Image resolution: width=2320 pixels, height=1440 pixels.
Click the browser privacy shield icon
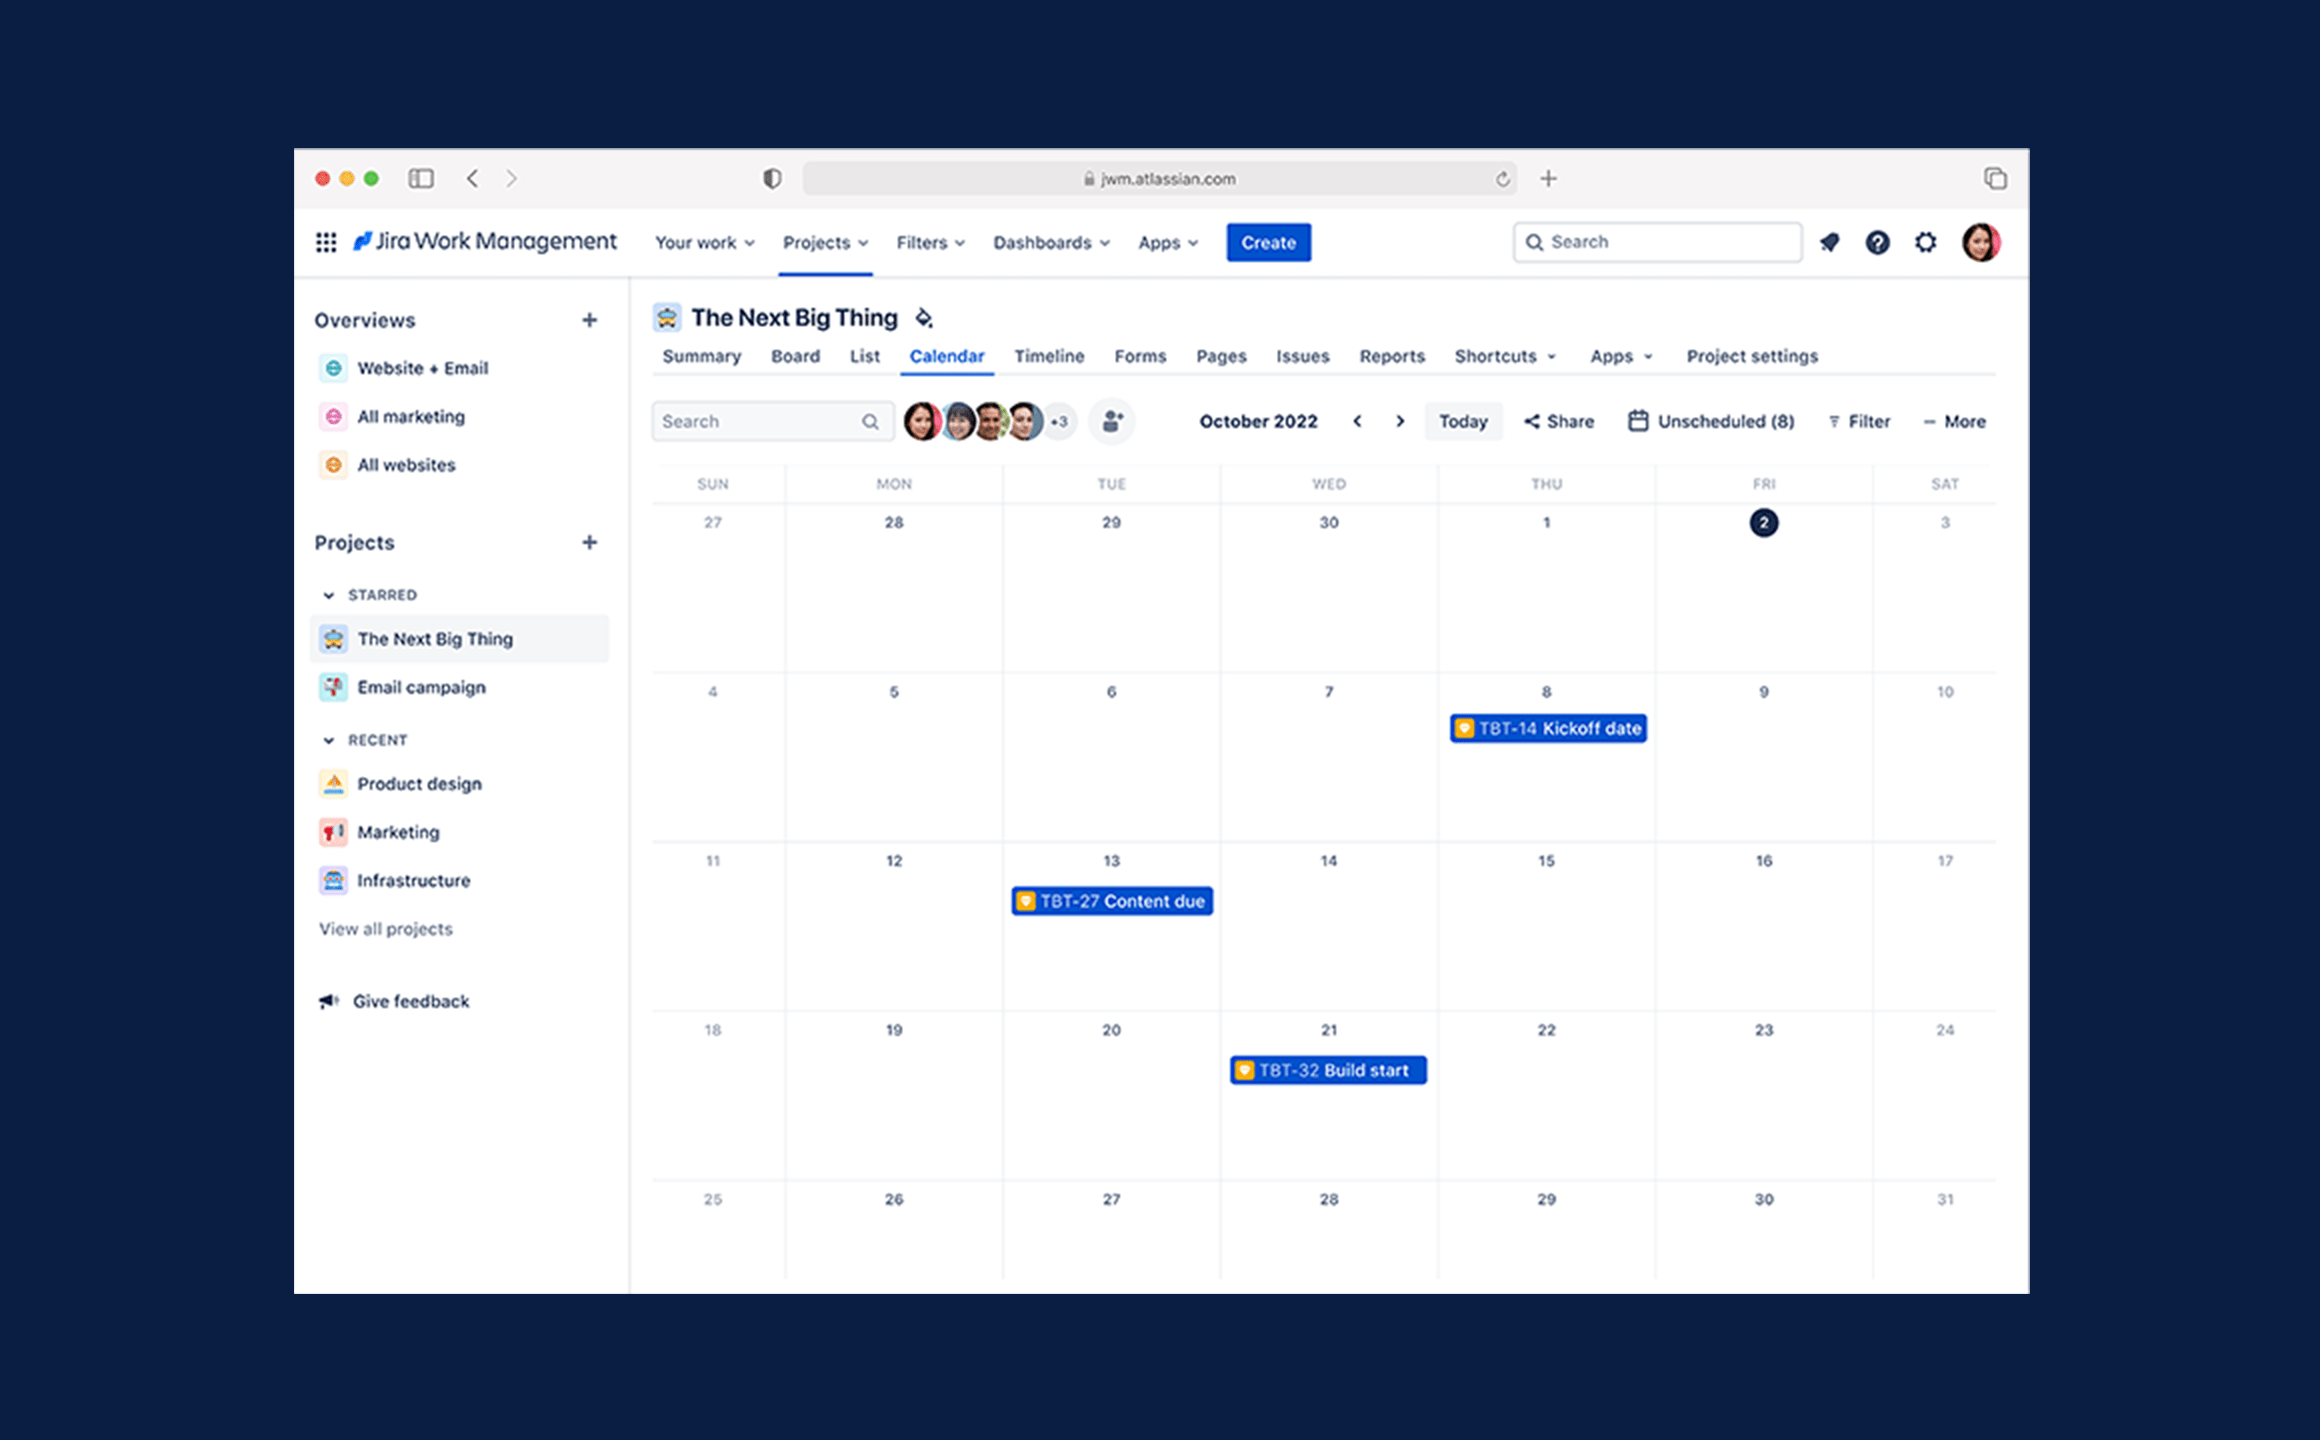(x=772, y=178)
